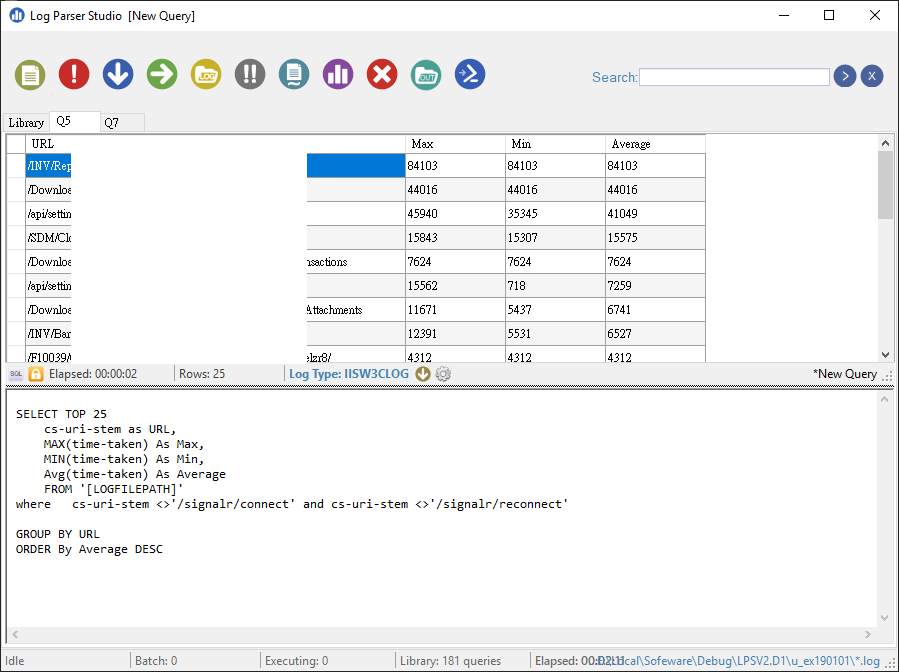
Task: Click the search forward arrow button
Action: (x=844, y=76)
